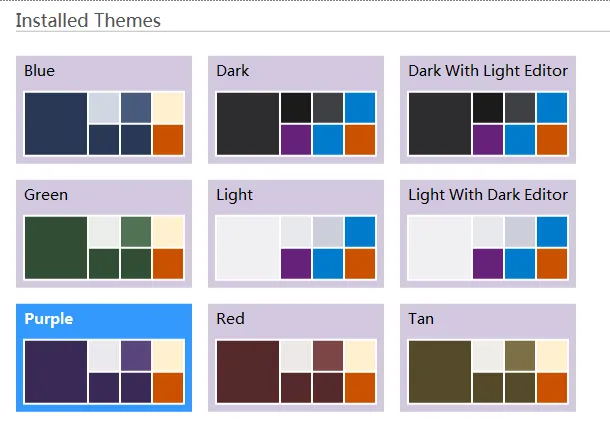Select the Red theme title
610x442 pixels.
[231, 319]
